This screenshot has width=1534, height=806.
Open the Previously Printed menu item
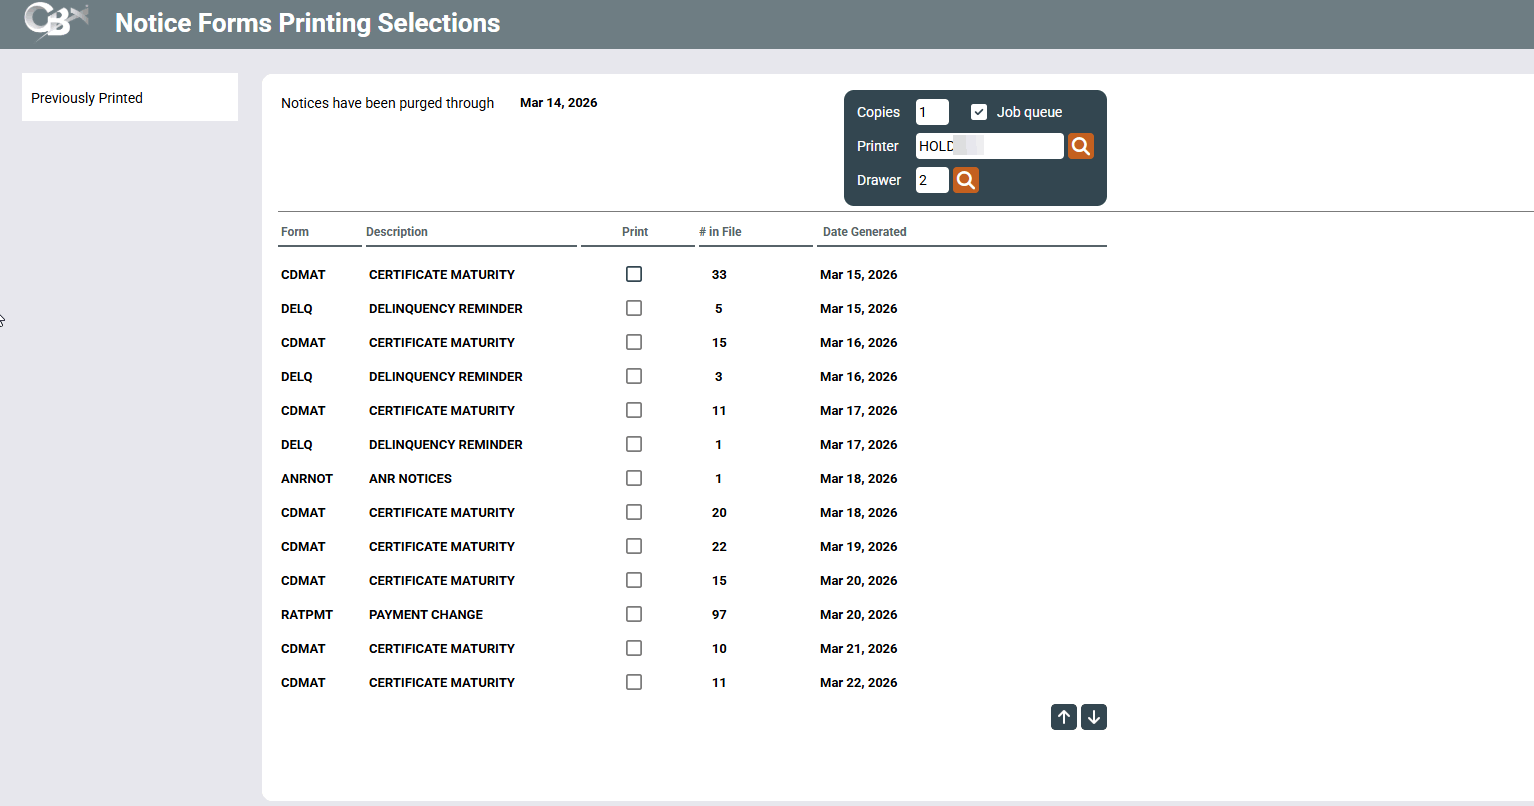coord(87,98)
